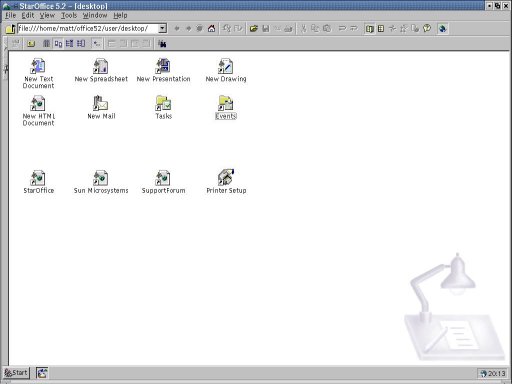The height and width of the screenshot is (384, 512).
Task: Toggle the Beamer panel button
Action: pyautogui.click(x=381, y=29)
